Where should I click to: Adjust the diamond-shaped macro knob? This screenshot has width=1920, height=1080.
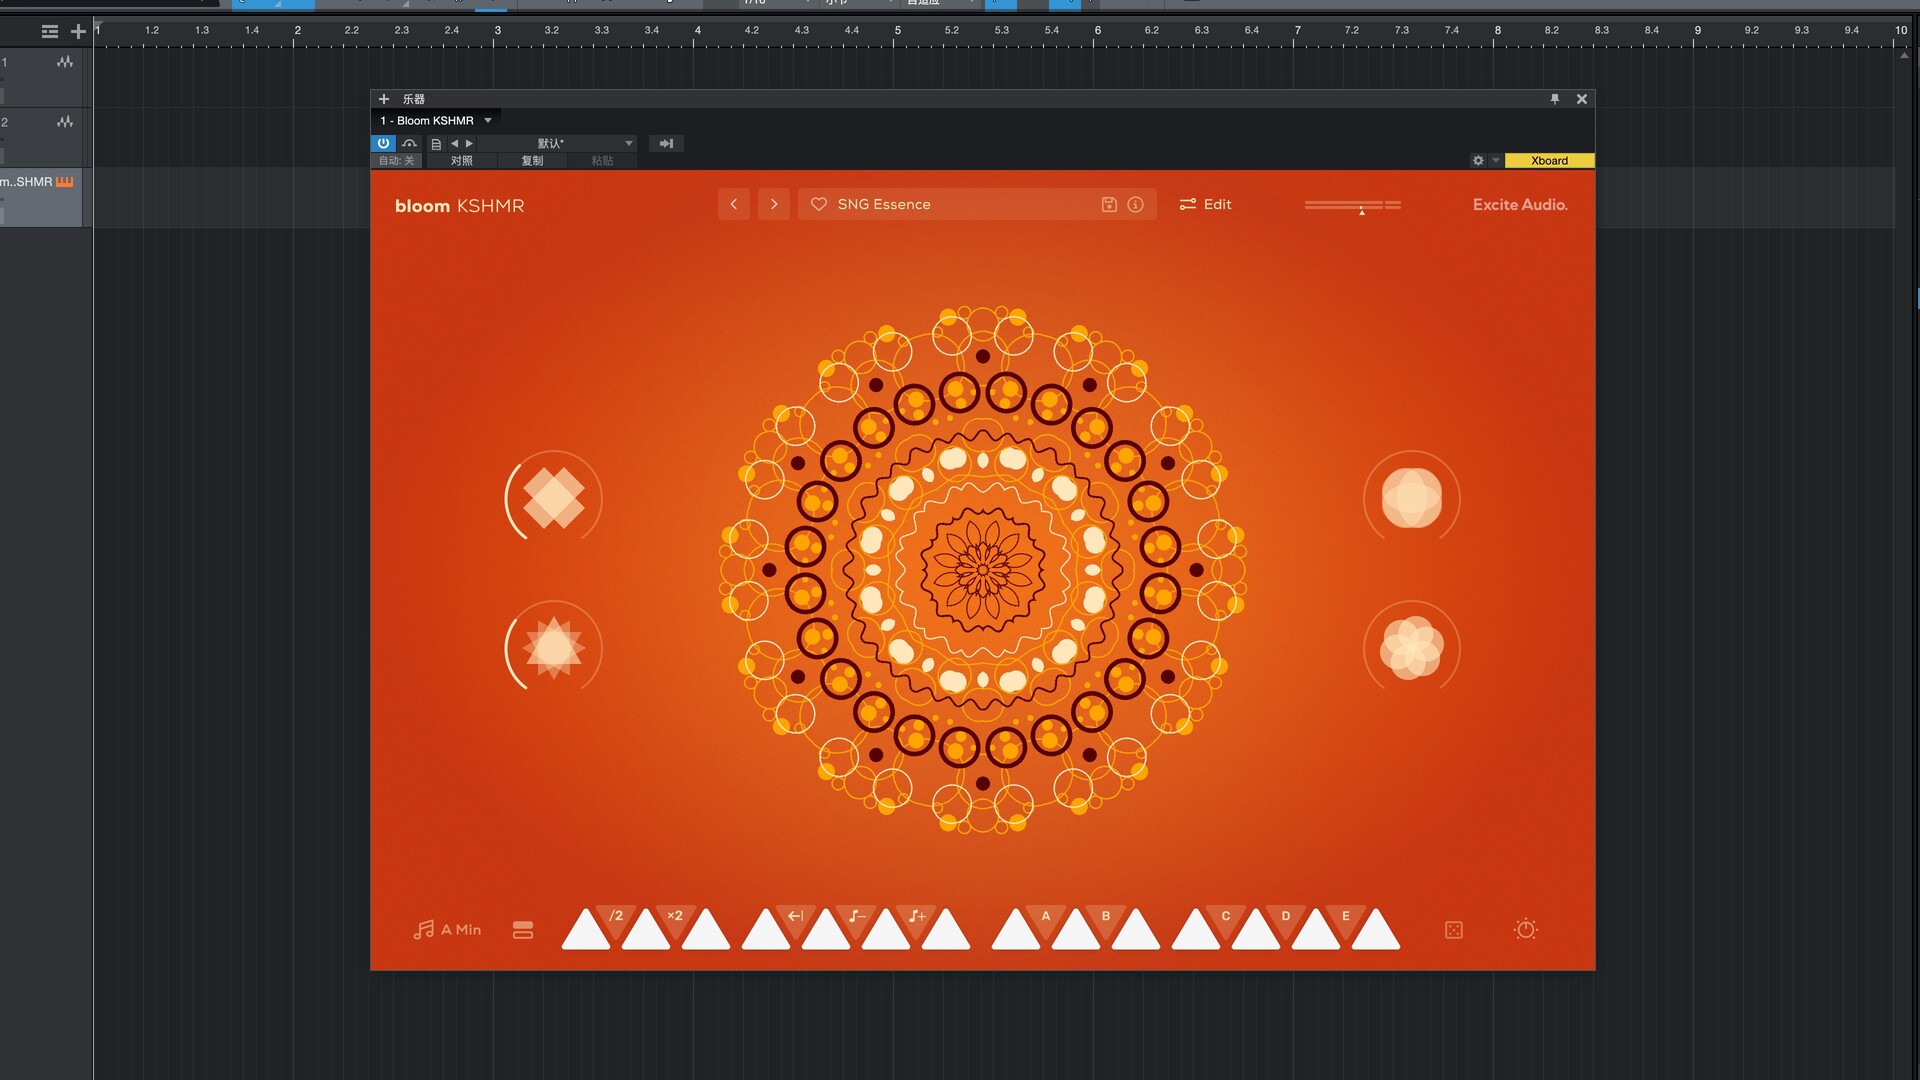[553, 497]
